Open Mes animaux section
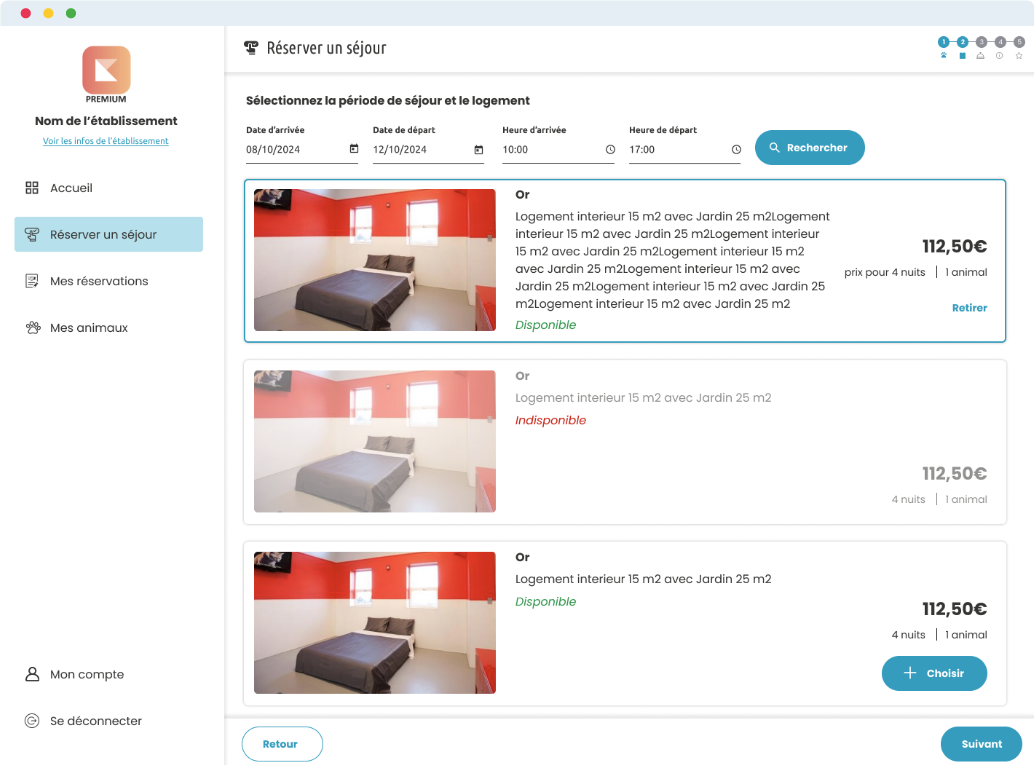 tap(89, 328)
